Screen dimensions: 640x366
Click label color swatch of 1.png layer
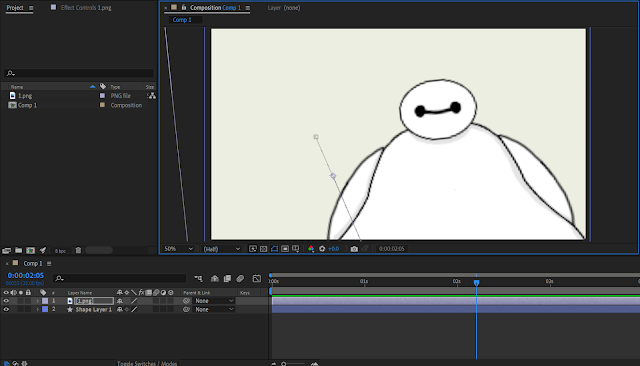(x=45, y=301)
